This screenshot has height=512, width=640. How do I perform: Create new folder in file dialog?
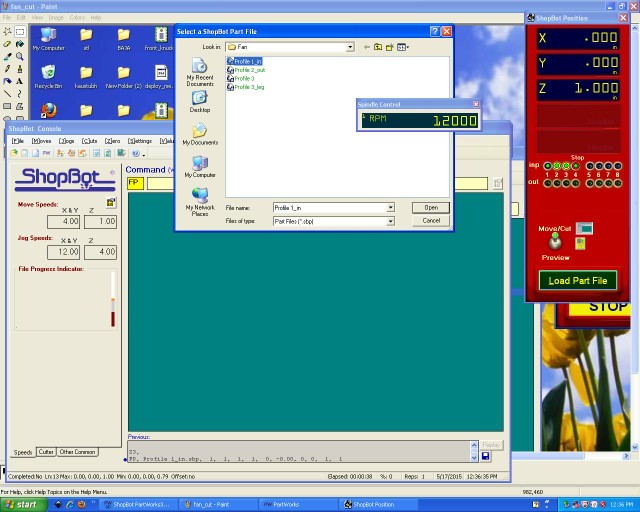point(389,47)
